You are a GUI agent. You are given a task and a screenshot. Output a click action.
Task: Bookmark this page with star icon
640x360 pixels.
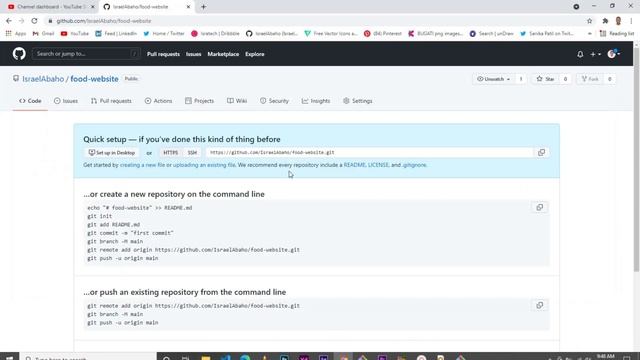pyautogui.click(x=589, y=21)
